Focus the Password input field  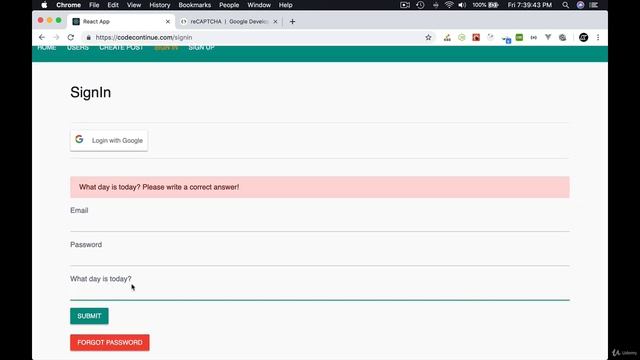pos(320,257)
